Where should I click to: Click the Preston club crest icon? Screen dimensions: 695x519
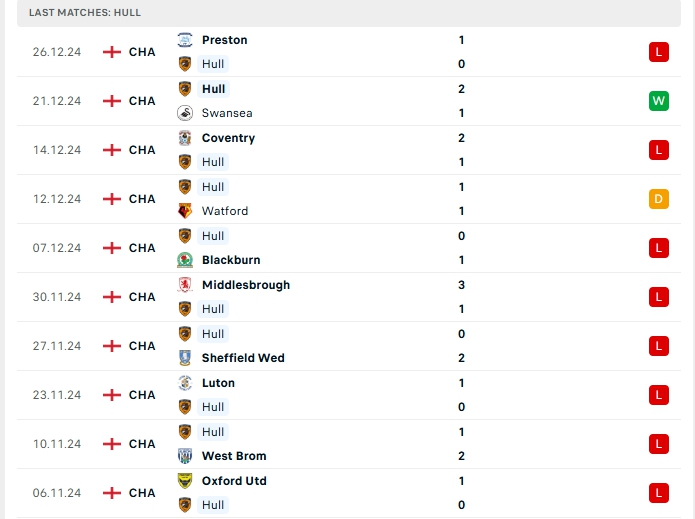tap(185, 40)
